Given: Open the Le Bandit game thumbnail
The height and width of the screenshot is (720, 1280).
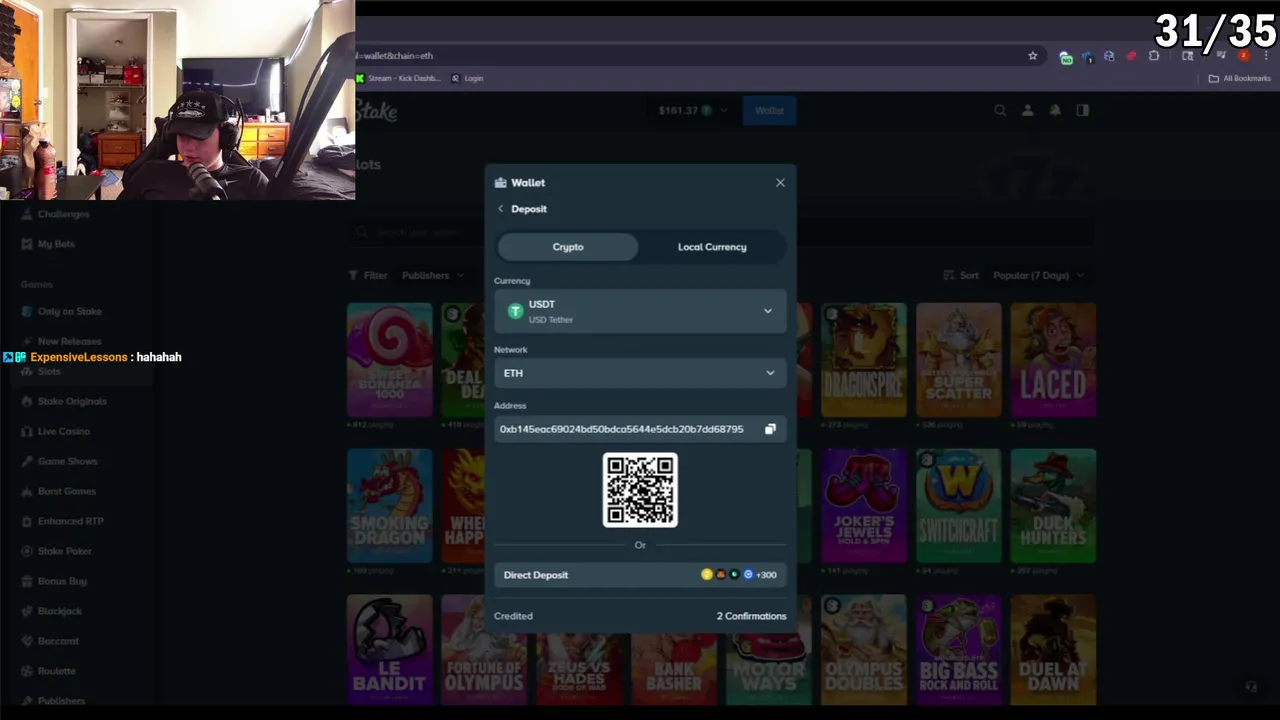Looking at the screenshot, I should pyautogui.click(x=390, y=650).
